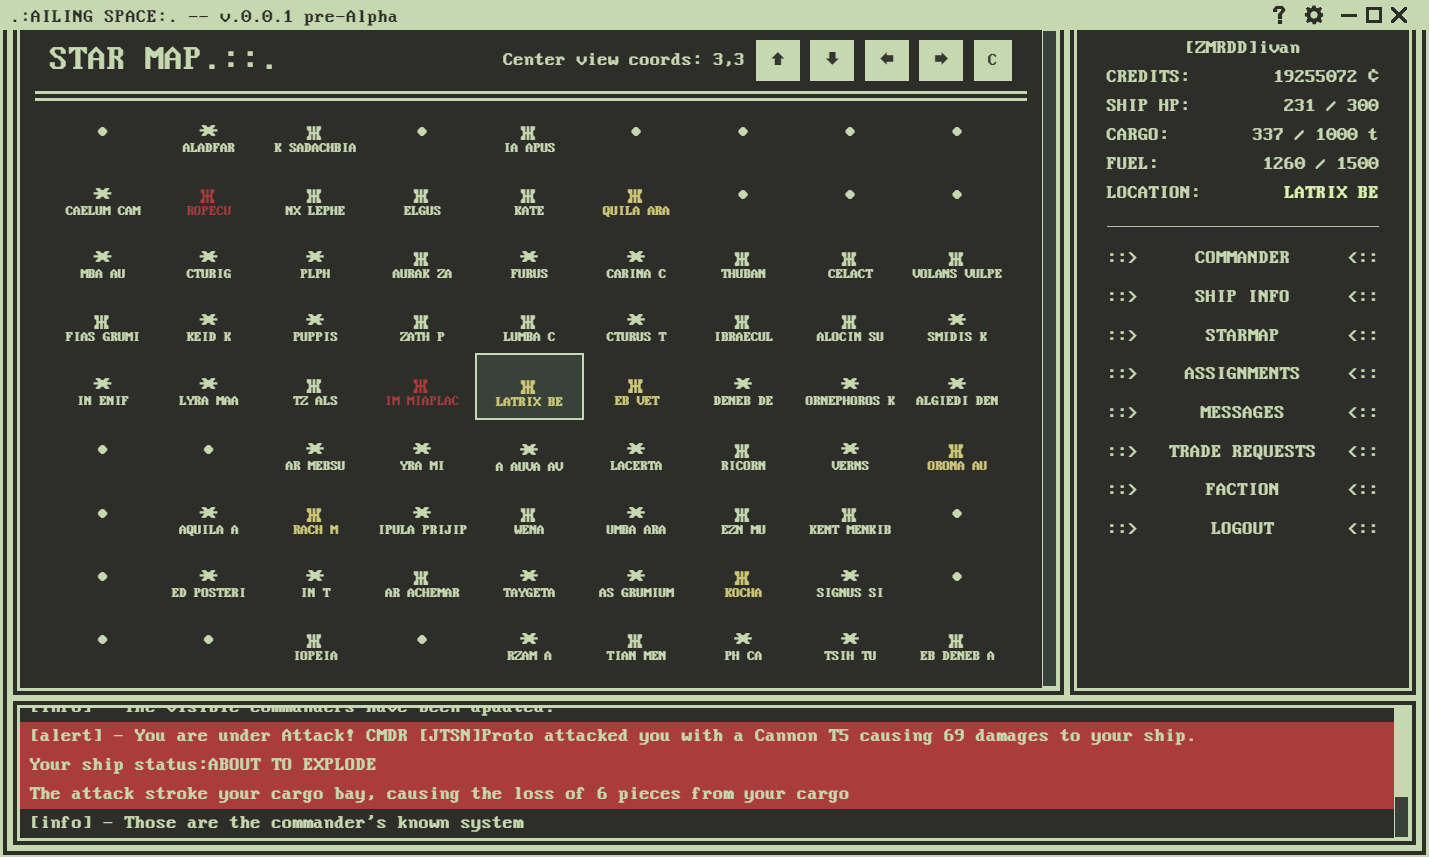1429x857 pixels.
Task: Click LOGOUT in the sidebar
Action: [1241, 528]
